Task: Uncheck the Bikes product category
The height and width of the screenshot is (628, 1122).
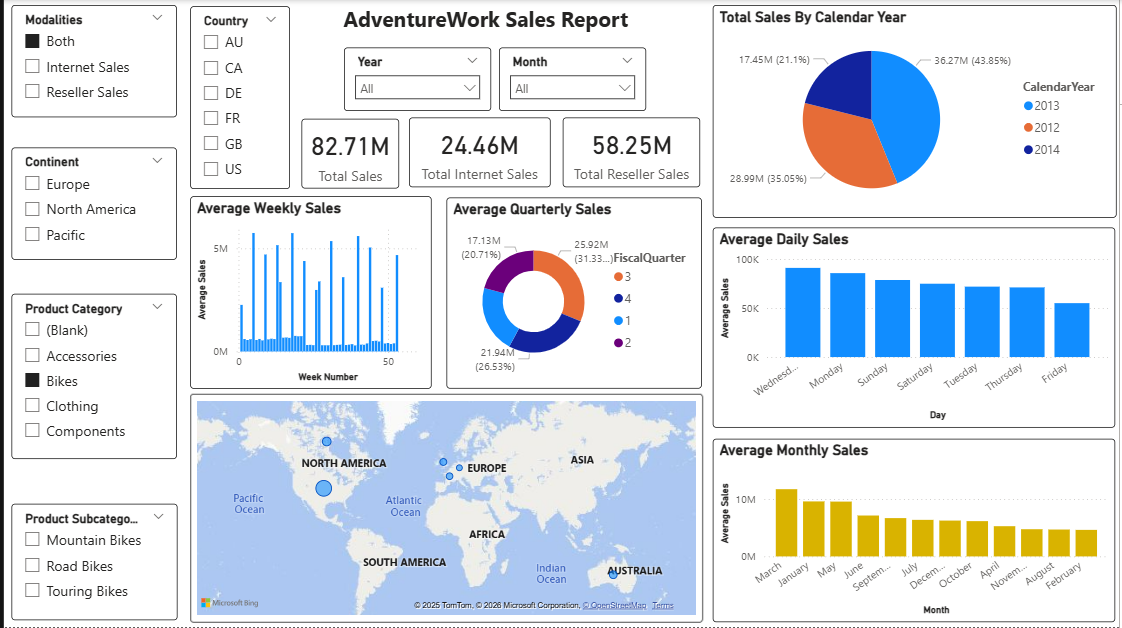Action: pos(32,381)
